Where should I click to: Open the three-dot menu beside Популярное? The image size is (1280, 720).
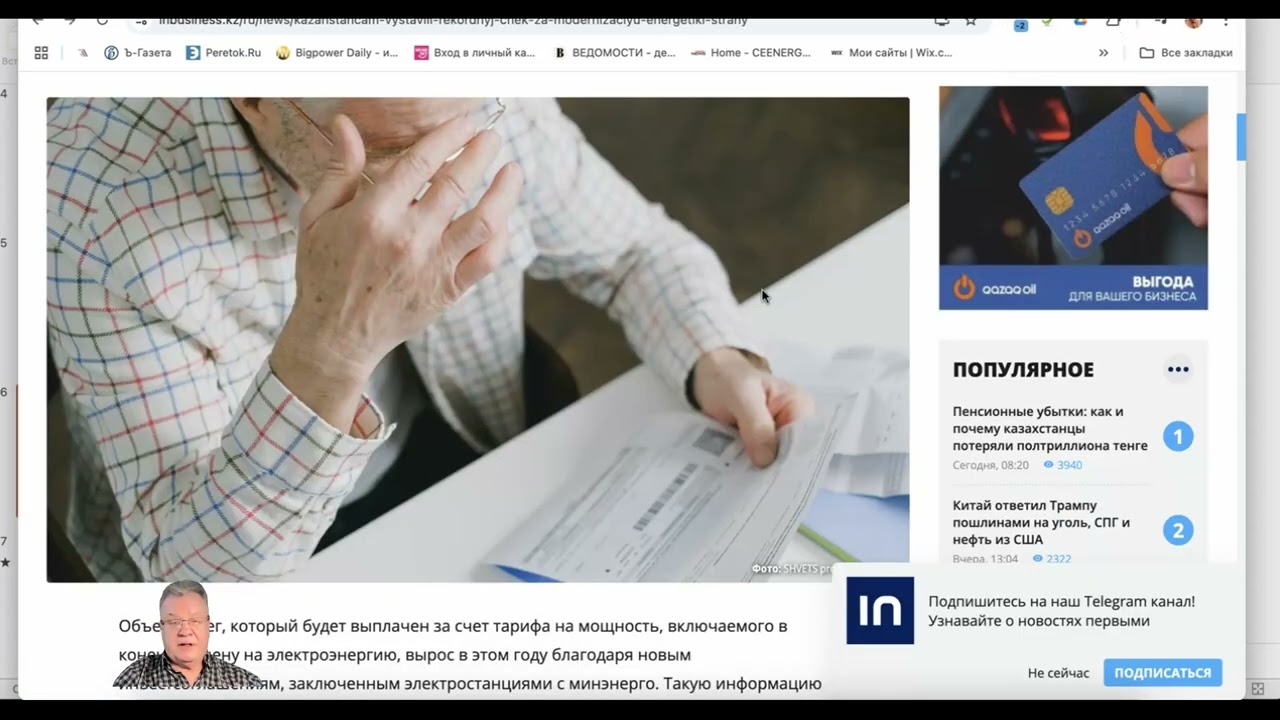[1178, 370]
